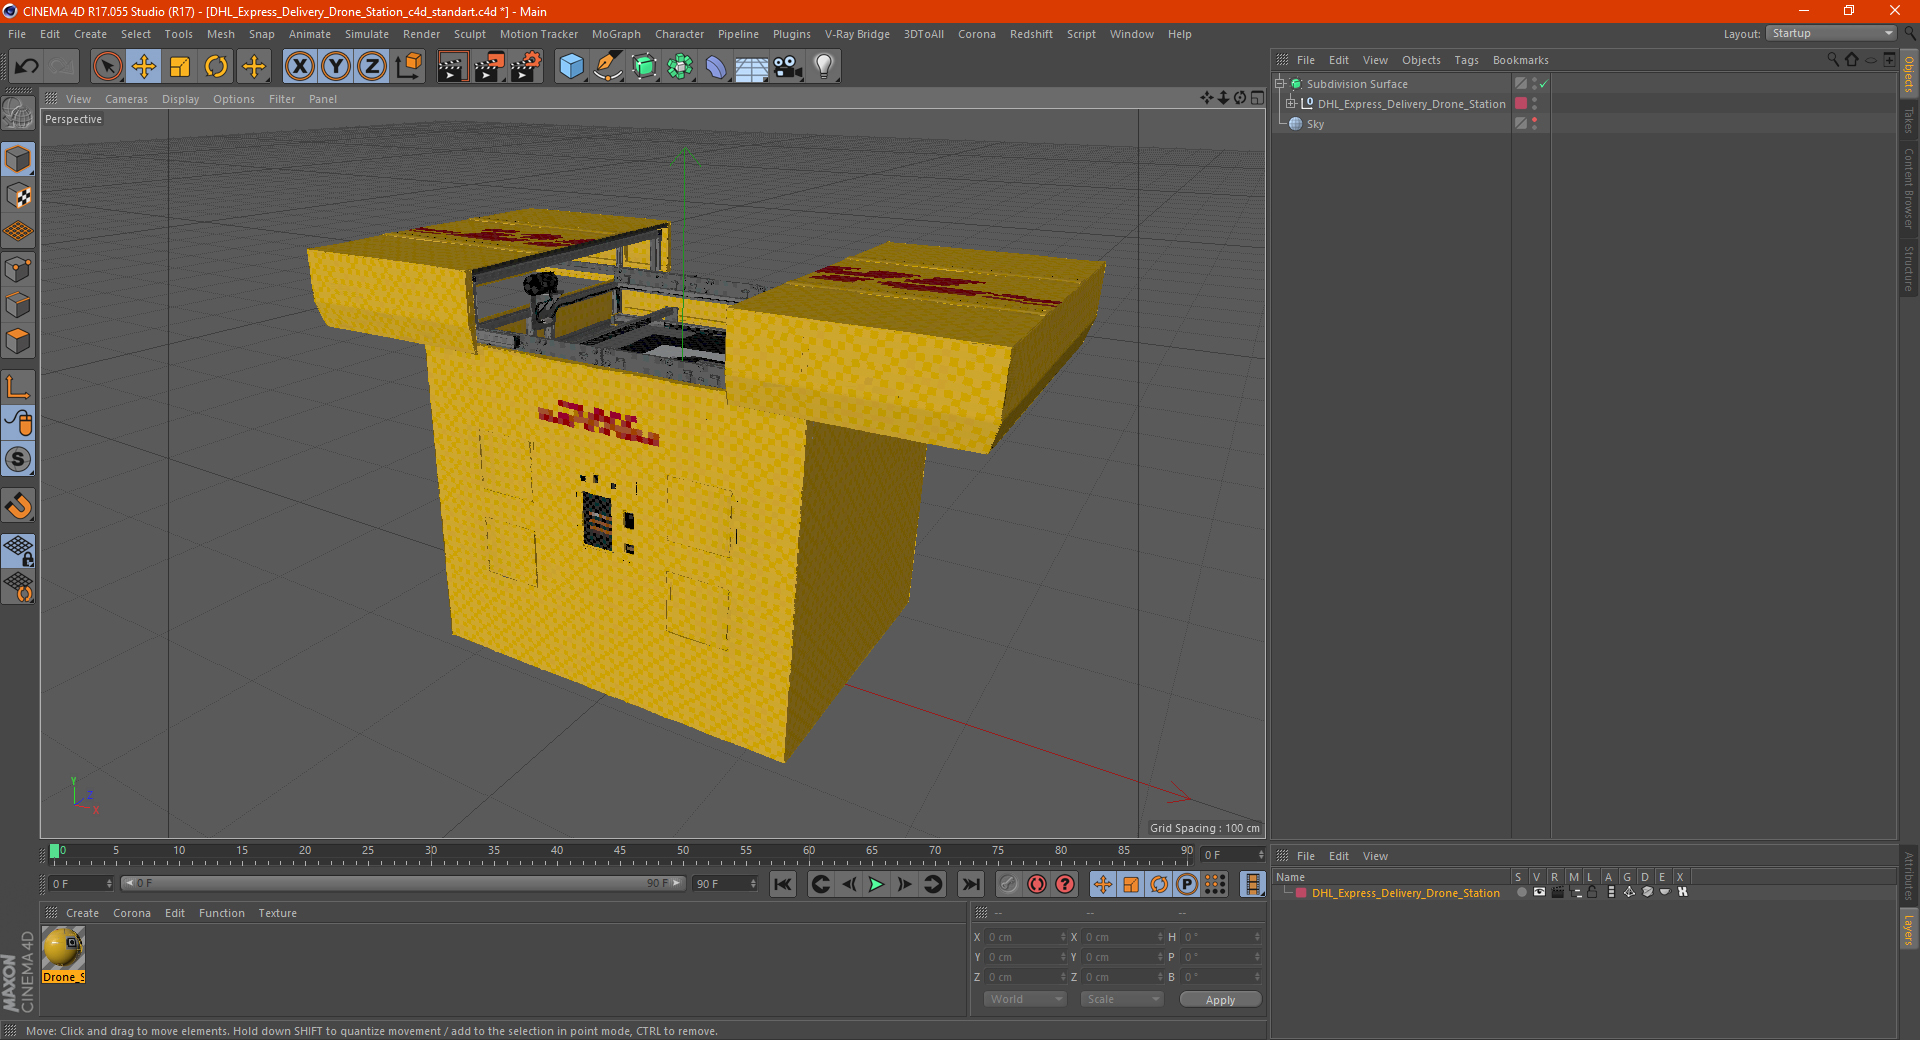
Task: Activate the Move tool in top toolbar
Action: [x=144, y=67]
